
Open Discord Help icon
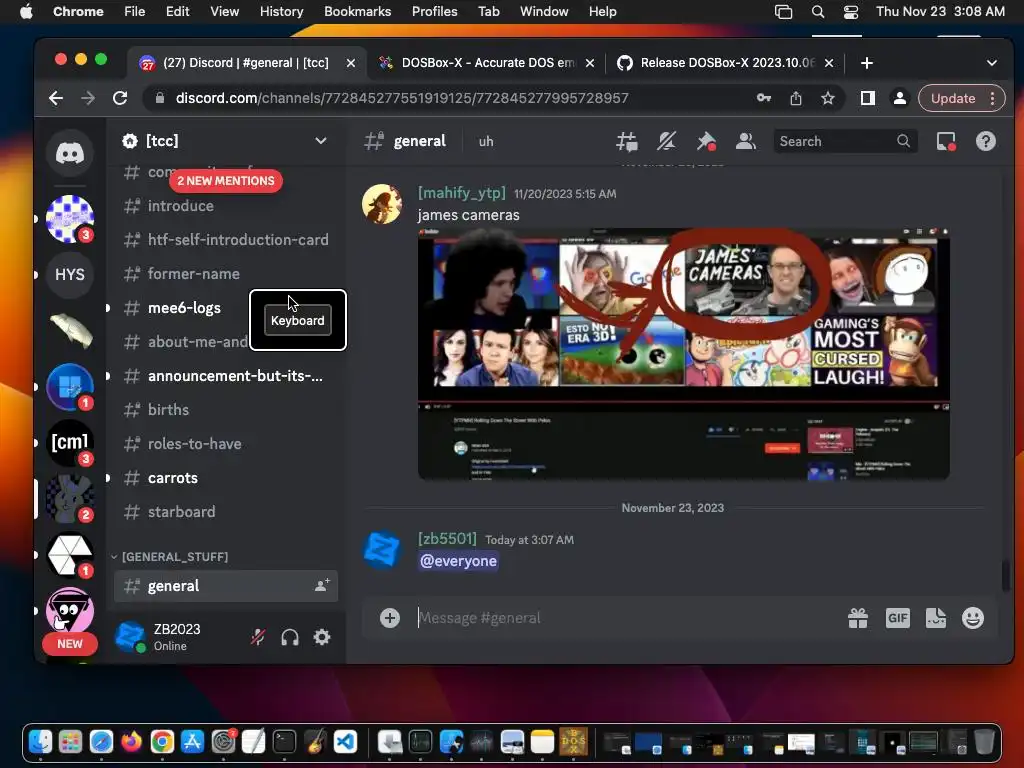pyautogui.click(x=985, y=141)
